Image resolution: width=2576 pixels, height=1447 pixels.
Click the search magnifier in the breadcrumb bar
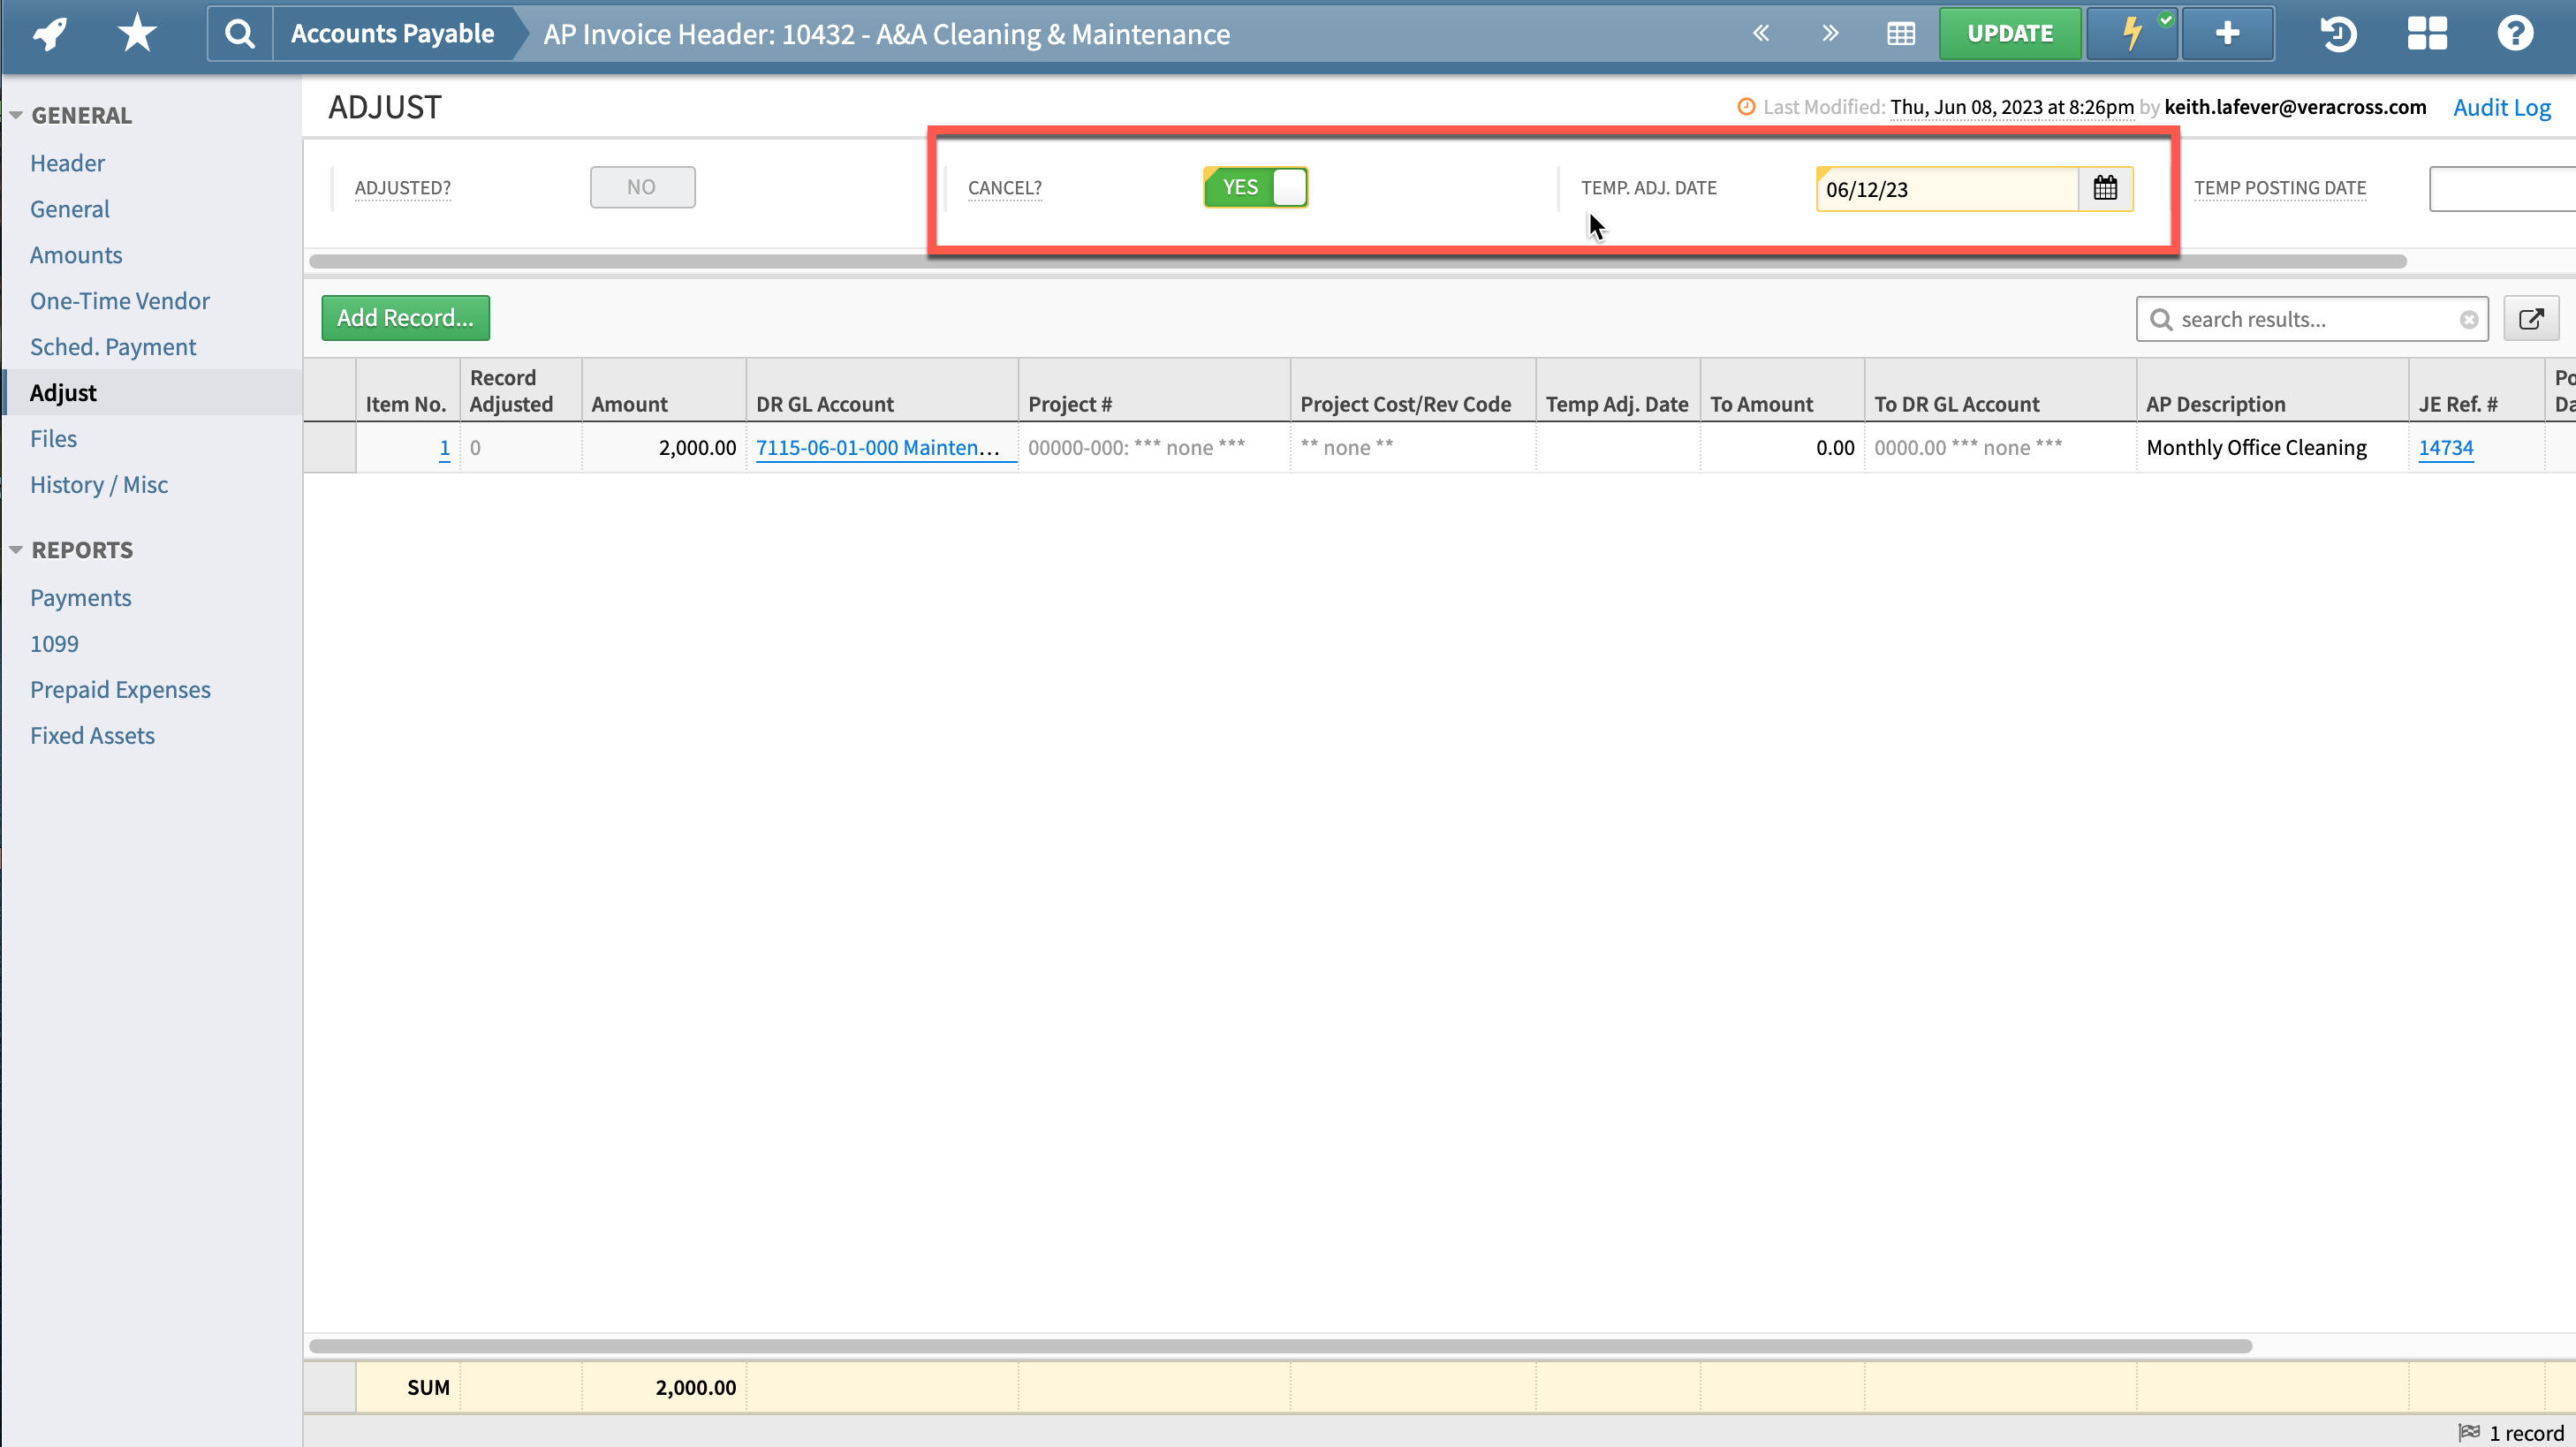point(239,33)
